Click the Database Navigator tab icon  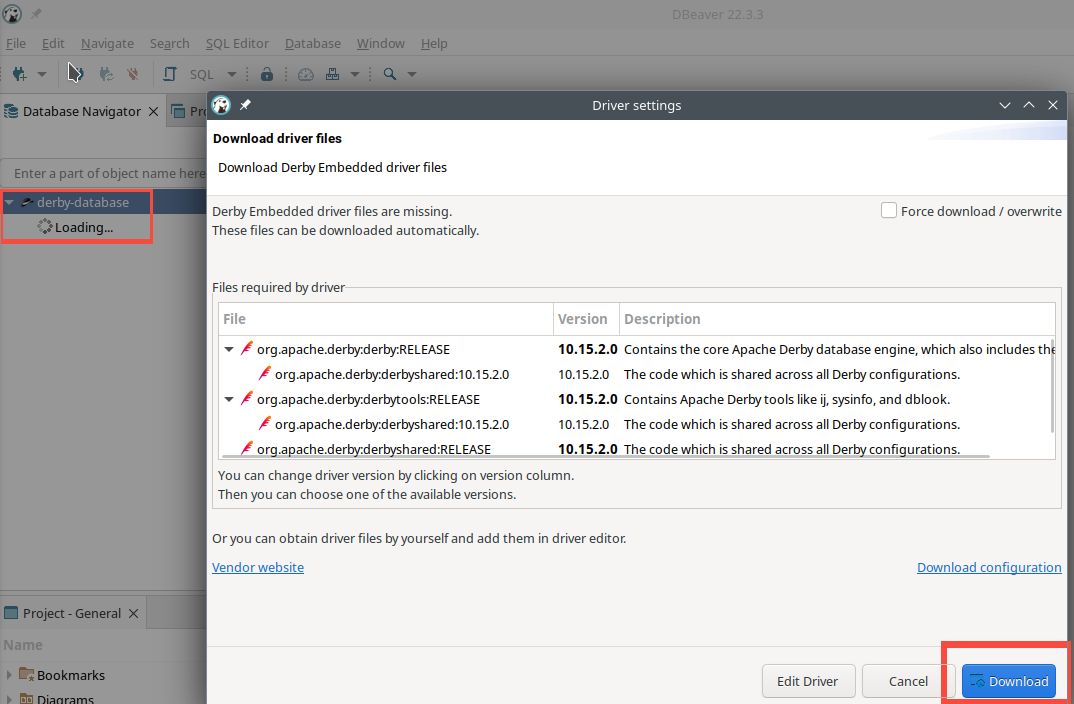coord(11,111)
